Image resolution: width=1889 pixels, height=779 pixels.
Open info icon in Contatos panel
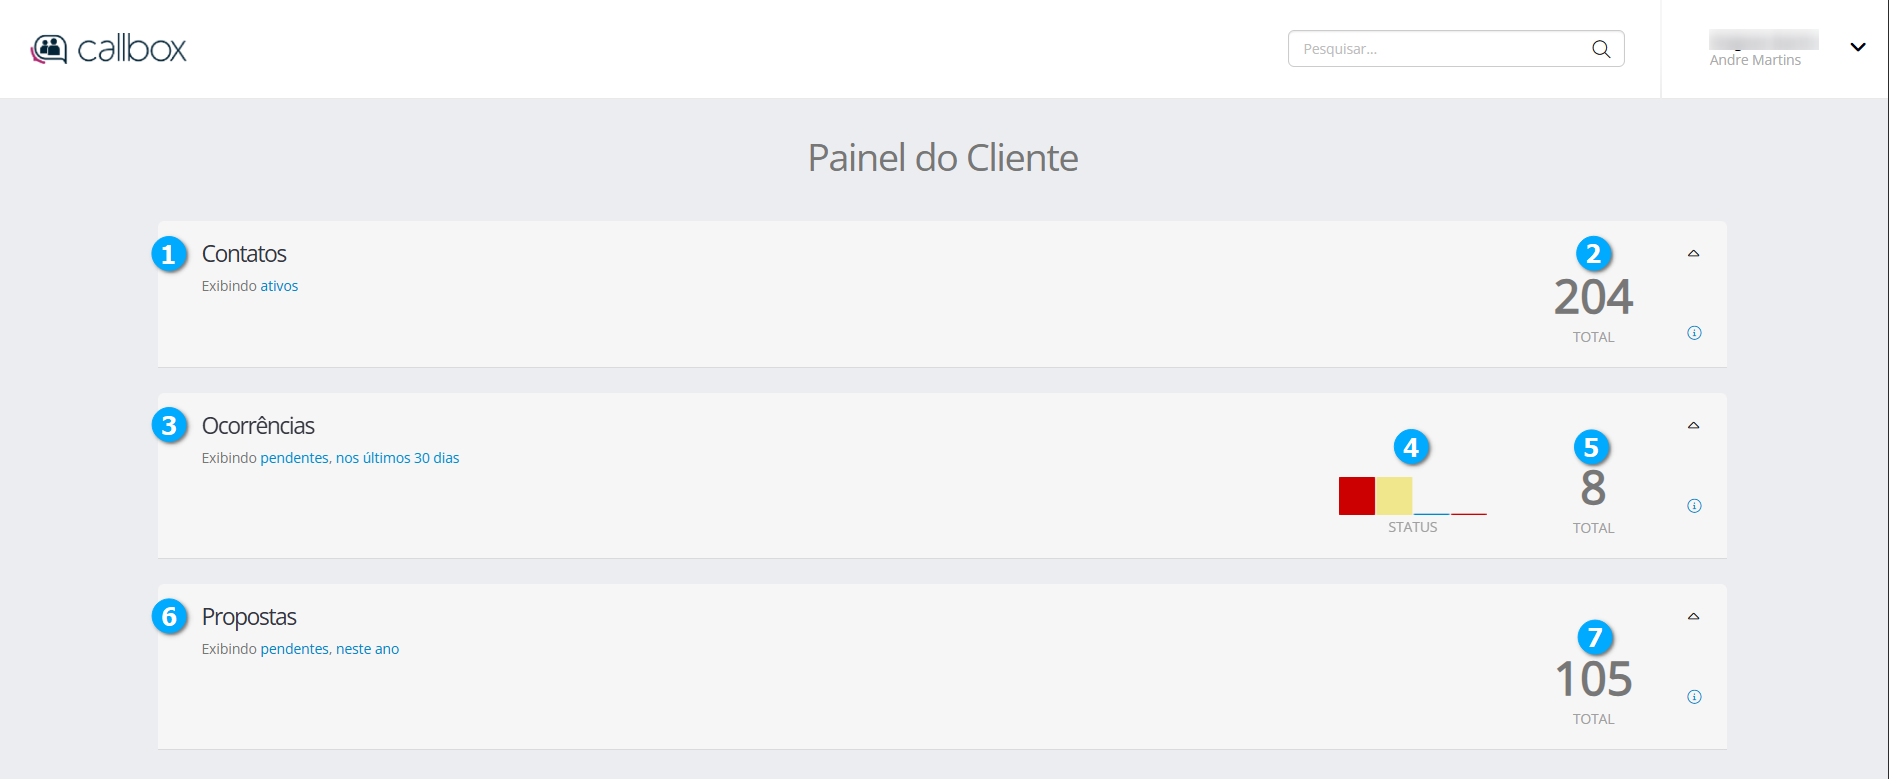coord(1694,333)
